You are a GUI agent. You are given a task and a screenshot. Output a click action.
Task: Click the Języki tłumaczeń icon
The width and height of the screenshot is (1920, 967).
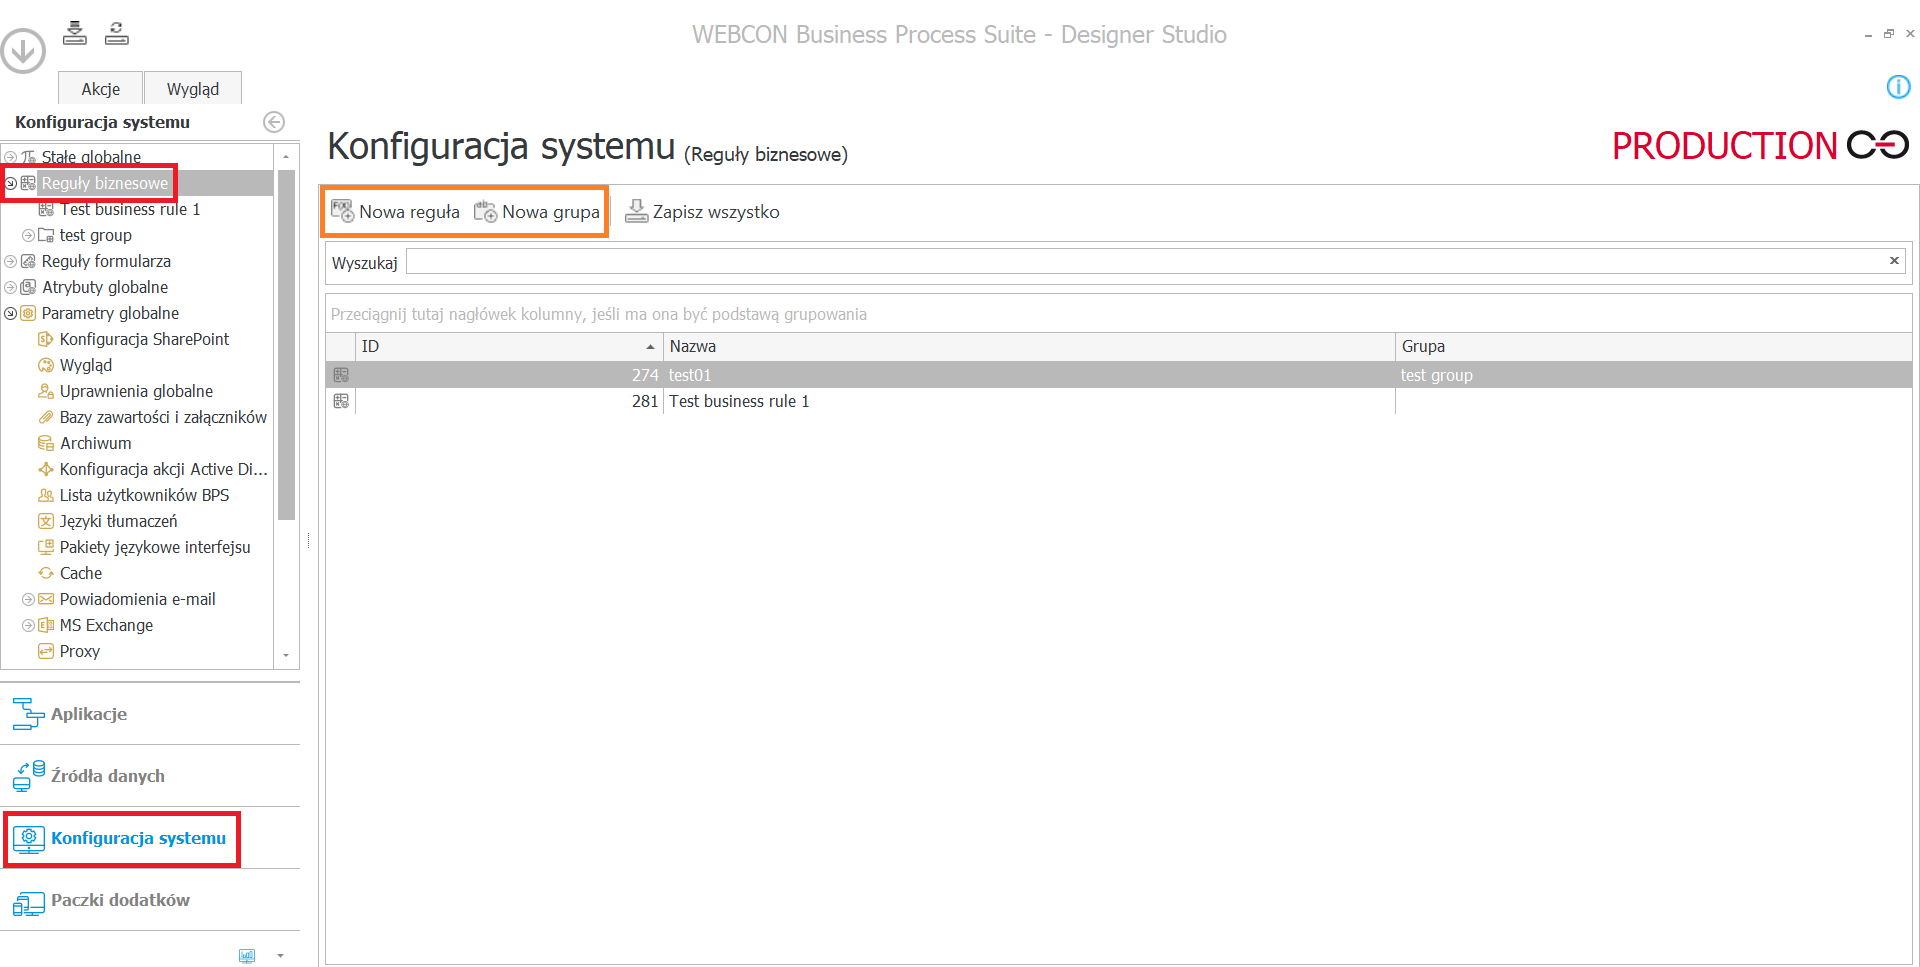[46, 521]
